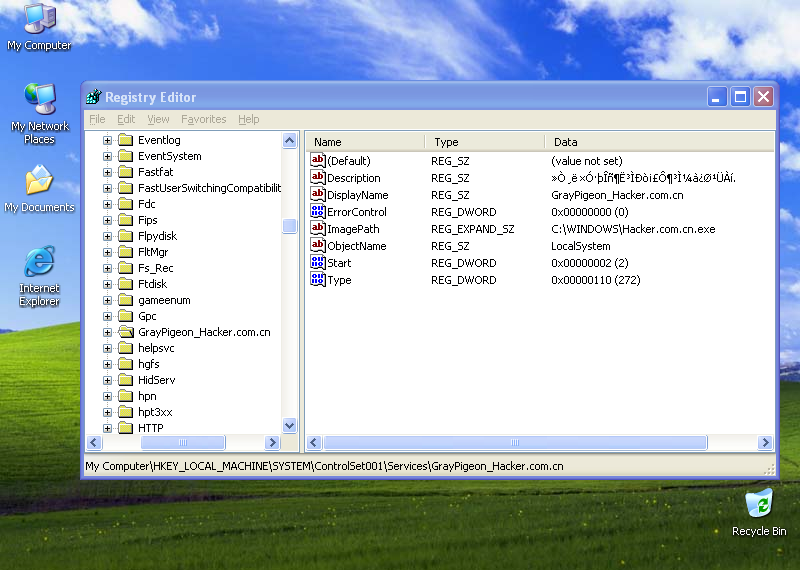This screenshot has width=800, height=570.
Task: Expand the hpn key
Action: pyautogui.click(x=107, y=396)
